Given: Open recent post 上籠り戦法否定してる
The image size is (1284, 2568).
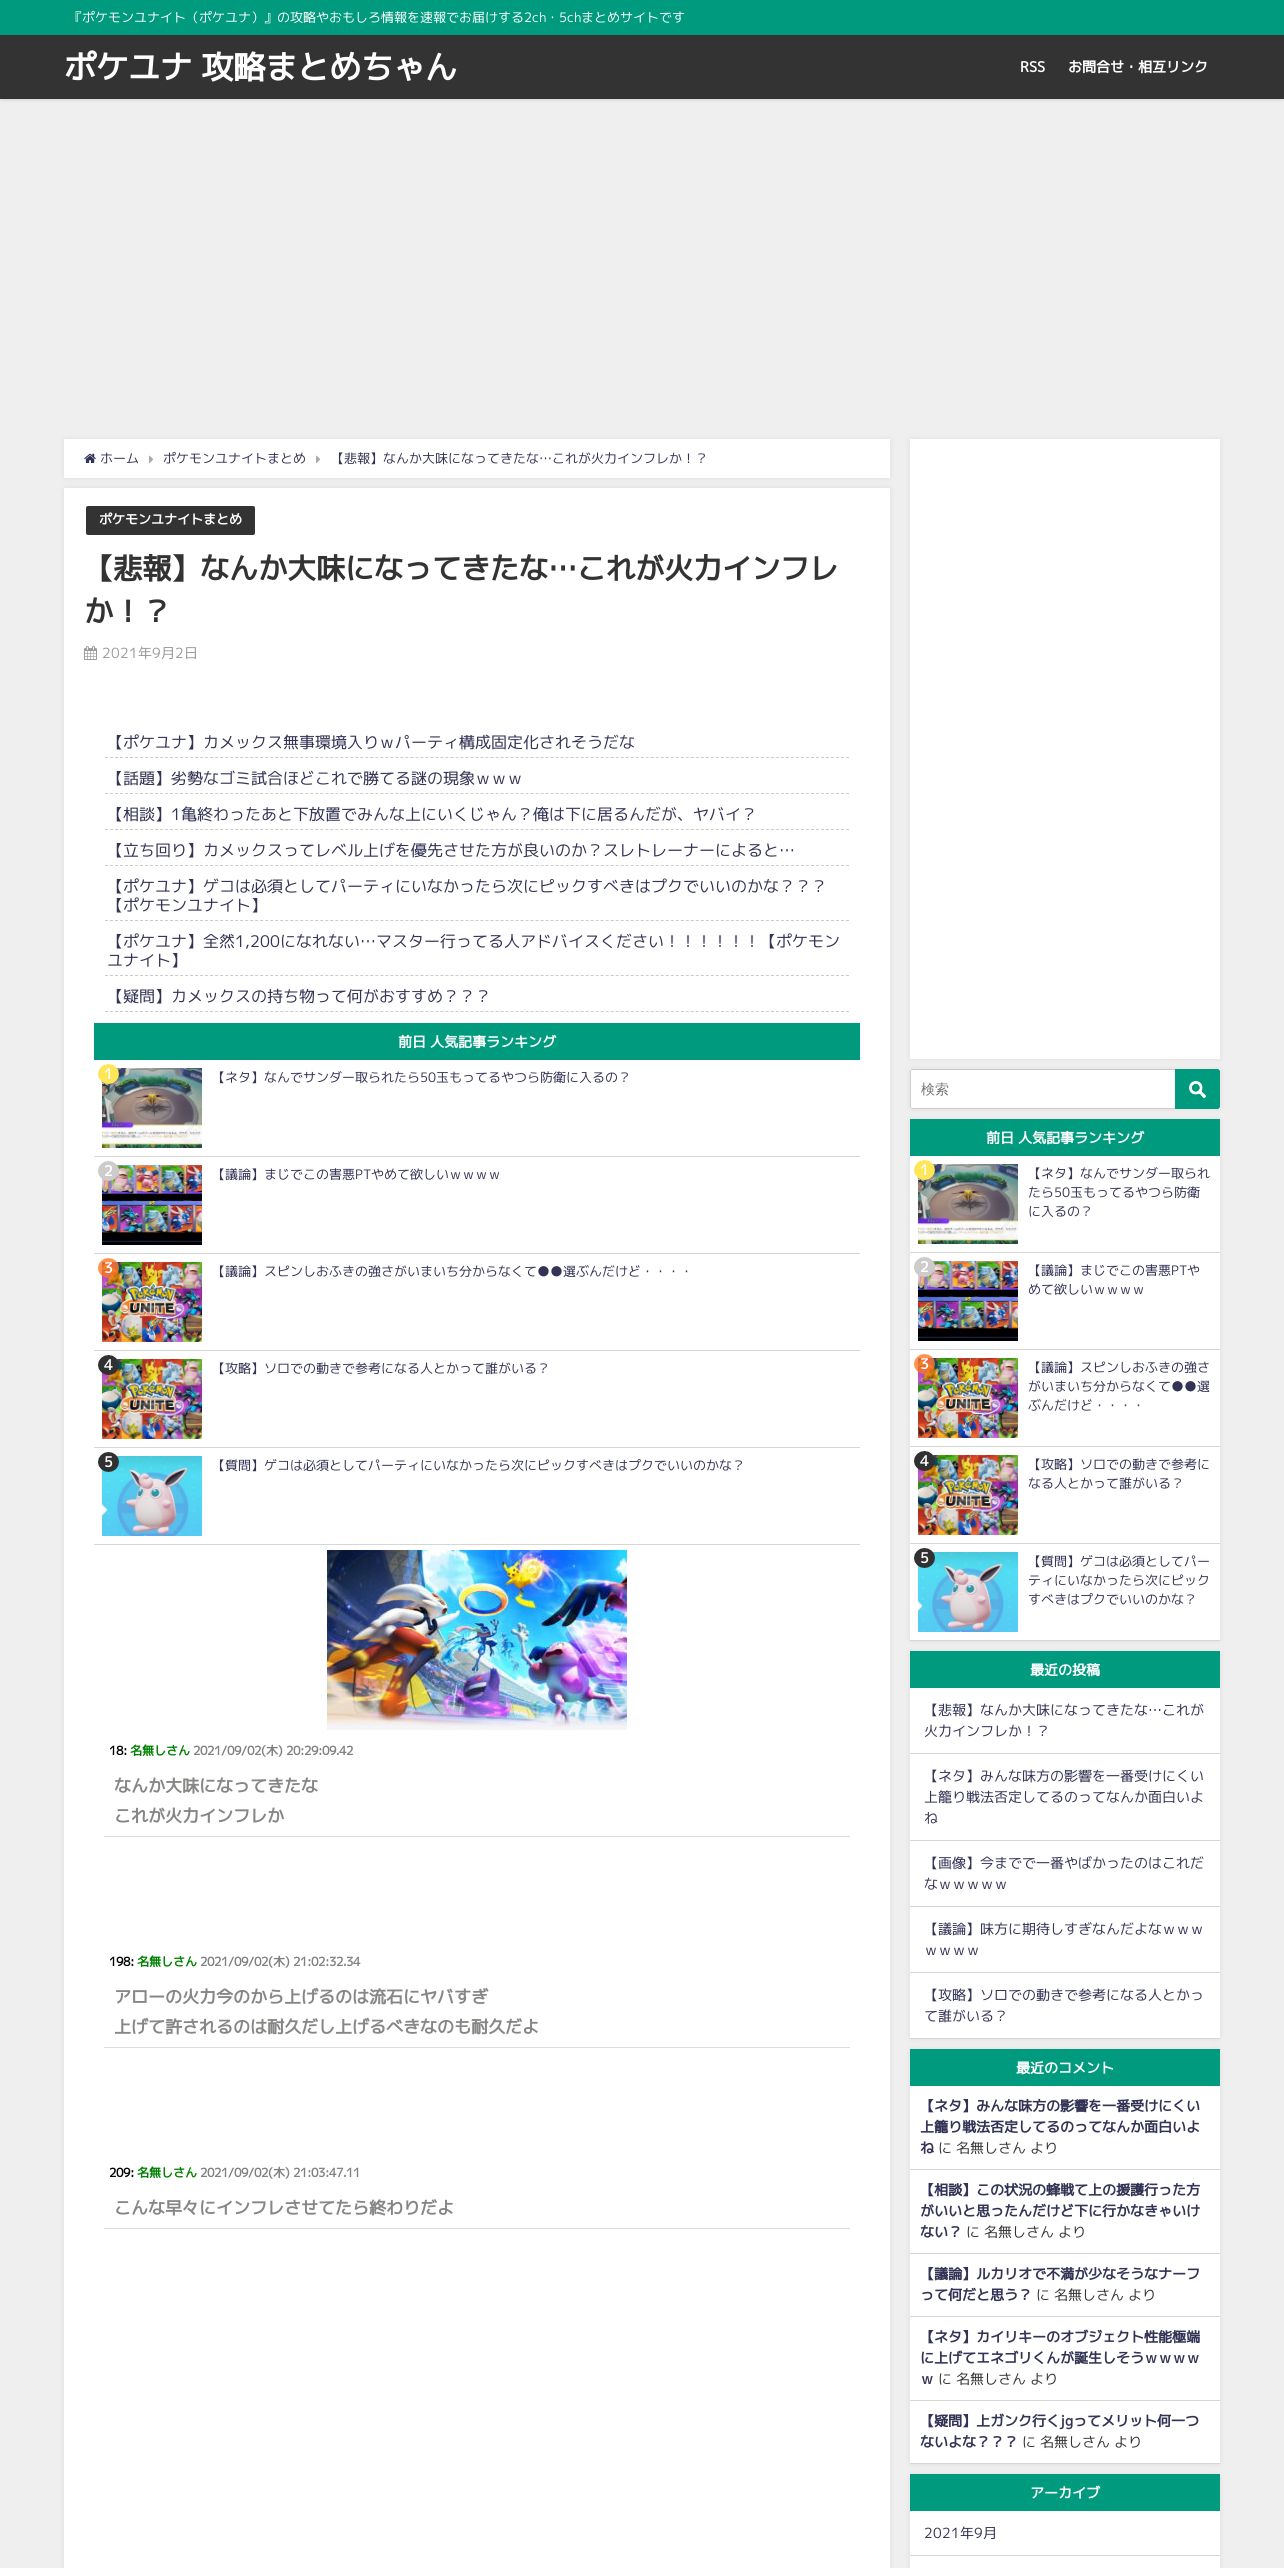Looking at the screenshot, I should [1064, 1797].
